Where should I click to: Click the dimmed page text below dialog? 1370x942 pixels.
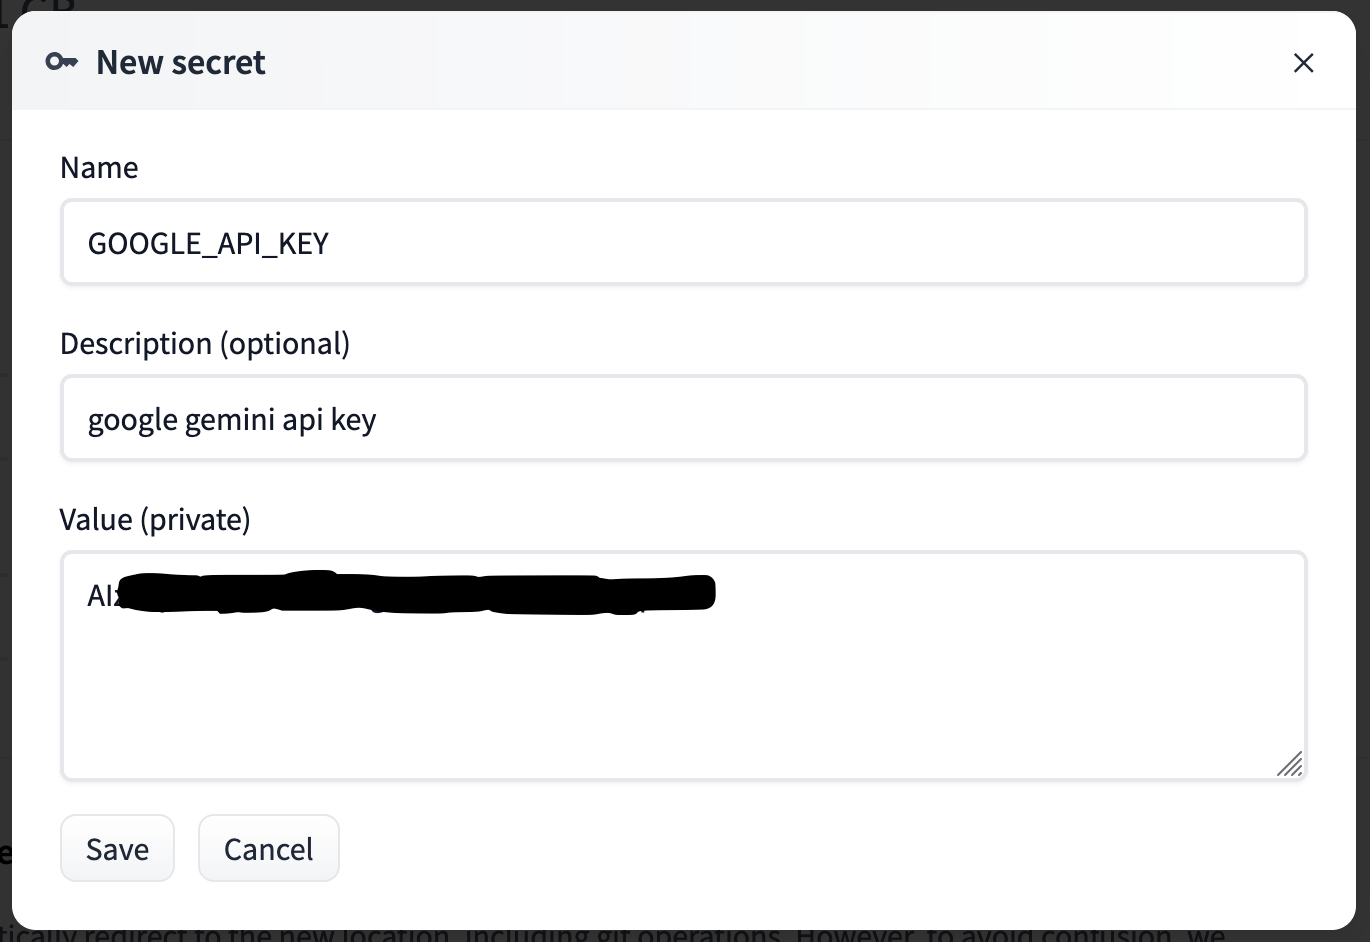point(612,936)
